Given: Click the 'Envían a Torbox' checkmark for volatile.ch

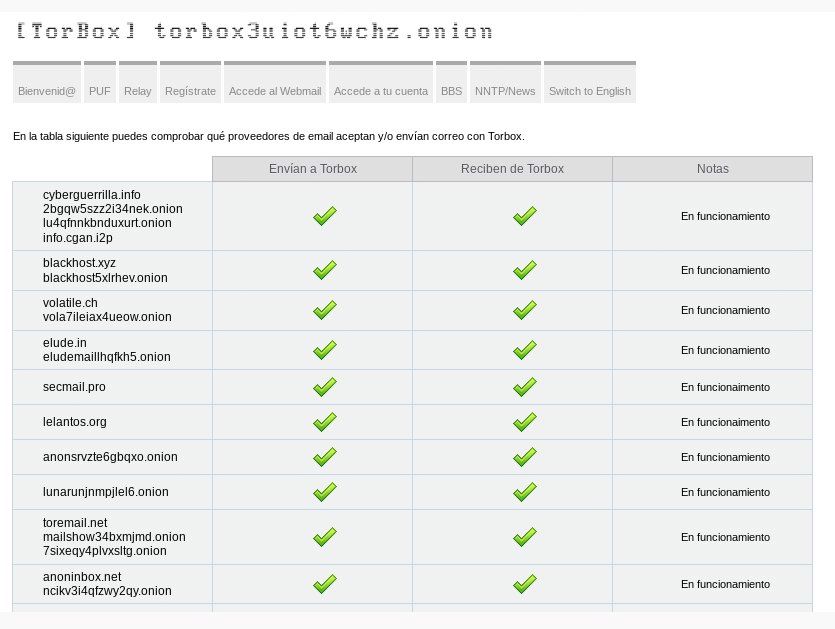Looking at the screenshot, I should 324,310.
